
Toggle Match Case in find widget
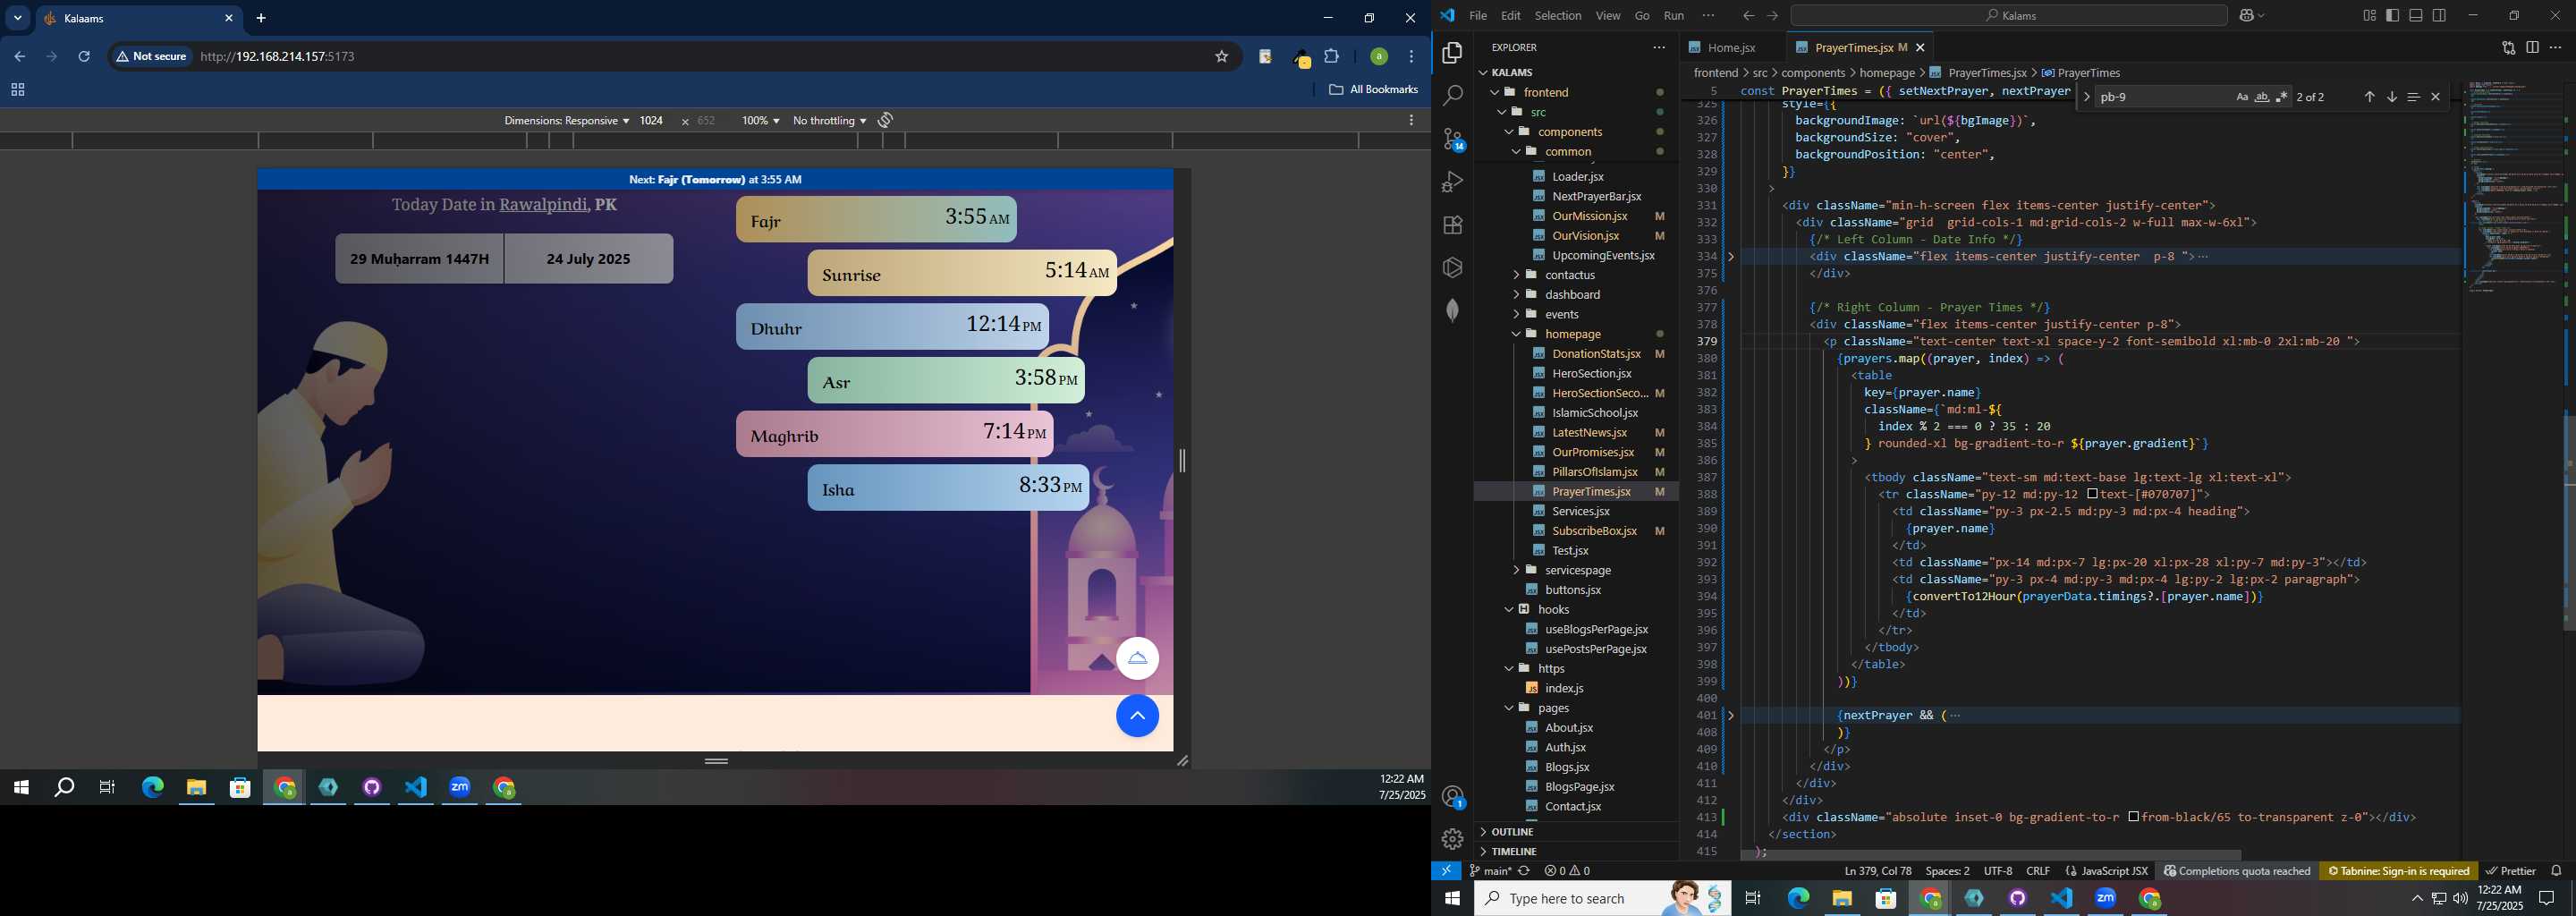(x=2242, y=97)
